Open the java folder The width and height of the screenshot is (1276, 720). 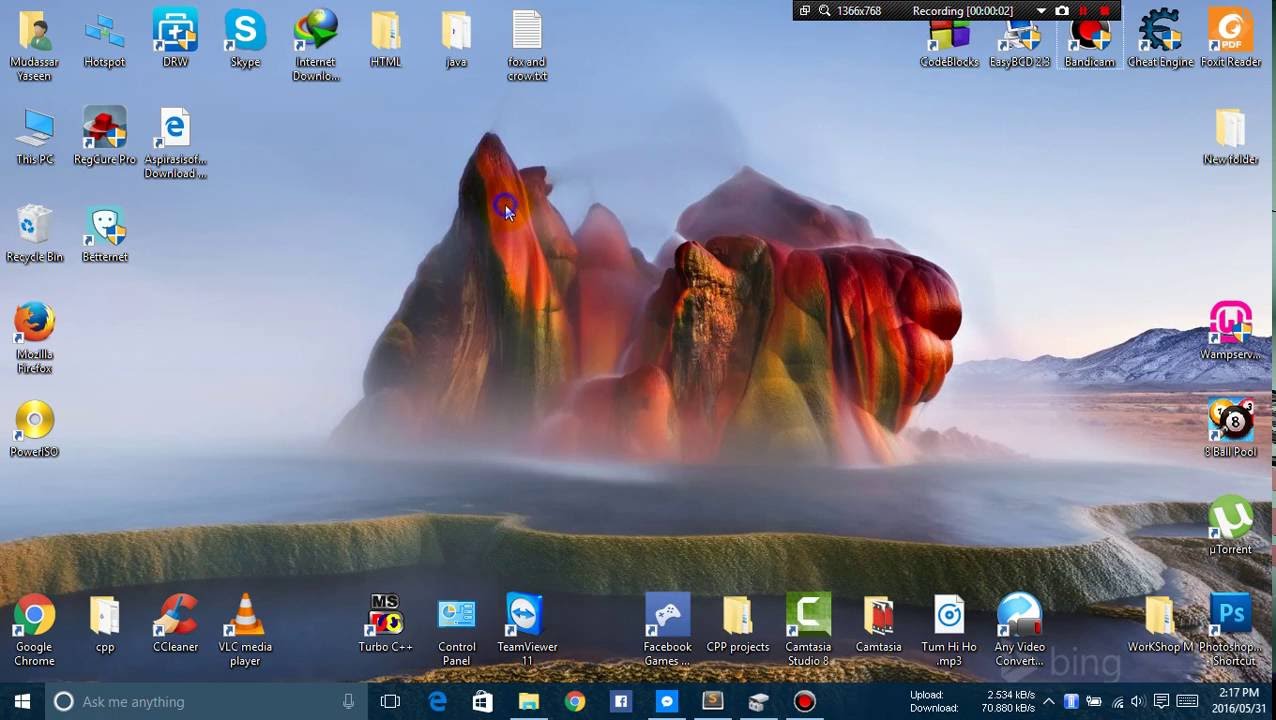point(456,40)
